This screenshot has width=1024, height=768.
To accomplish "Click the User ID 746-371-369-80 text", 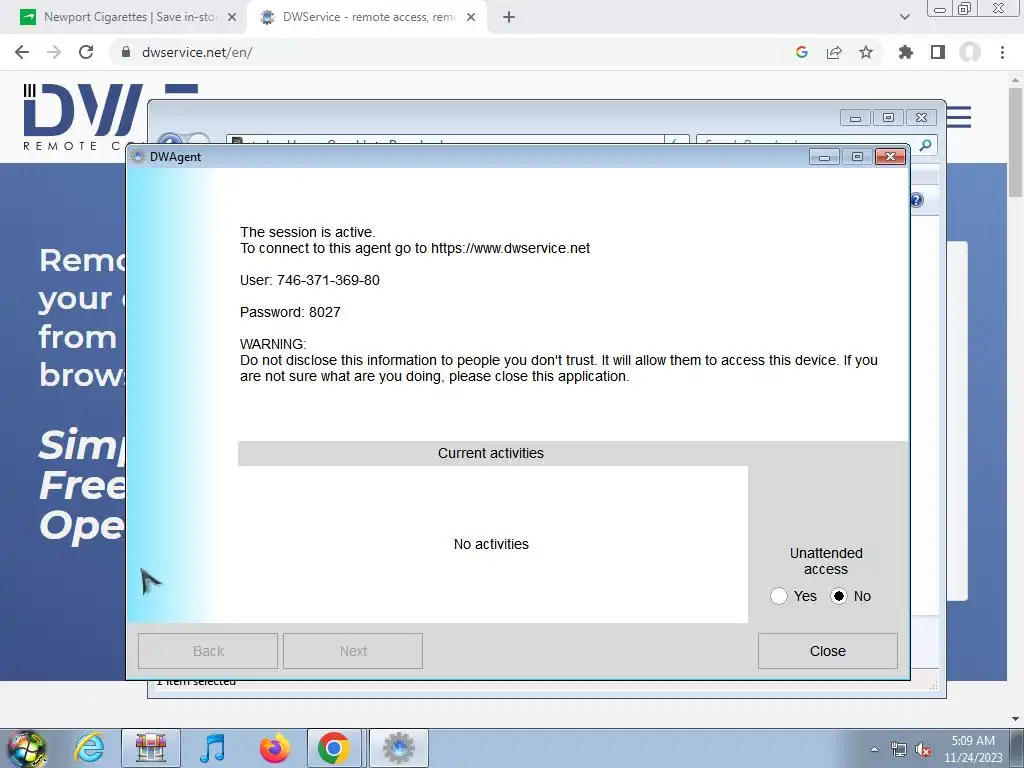I will [x=310, y=280].
